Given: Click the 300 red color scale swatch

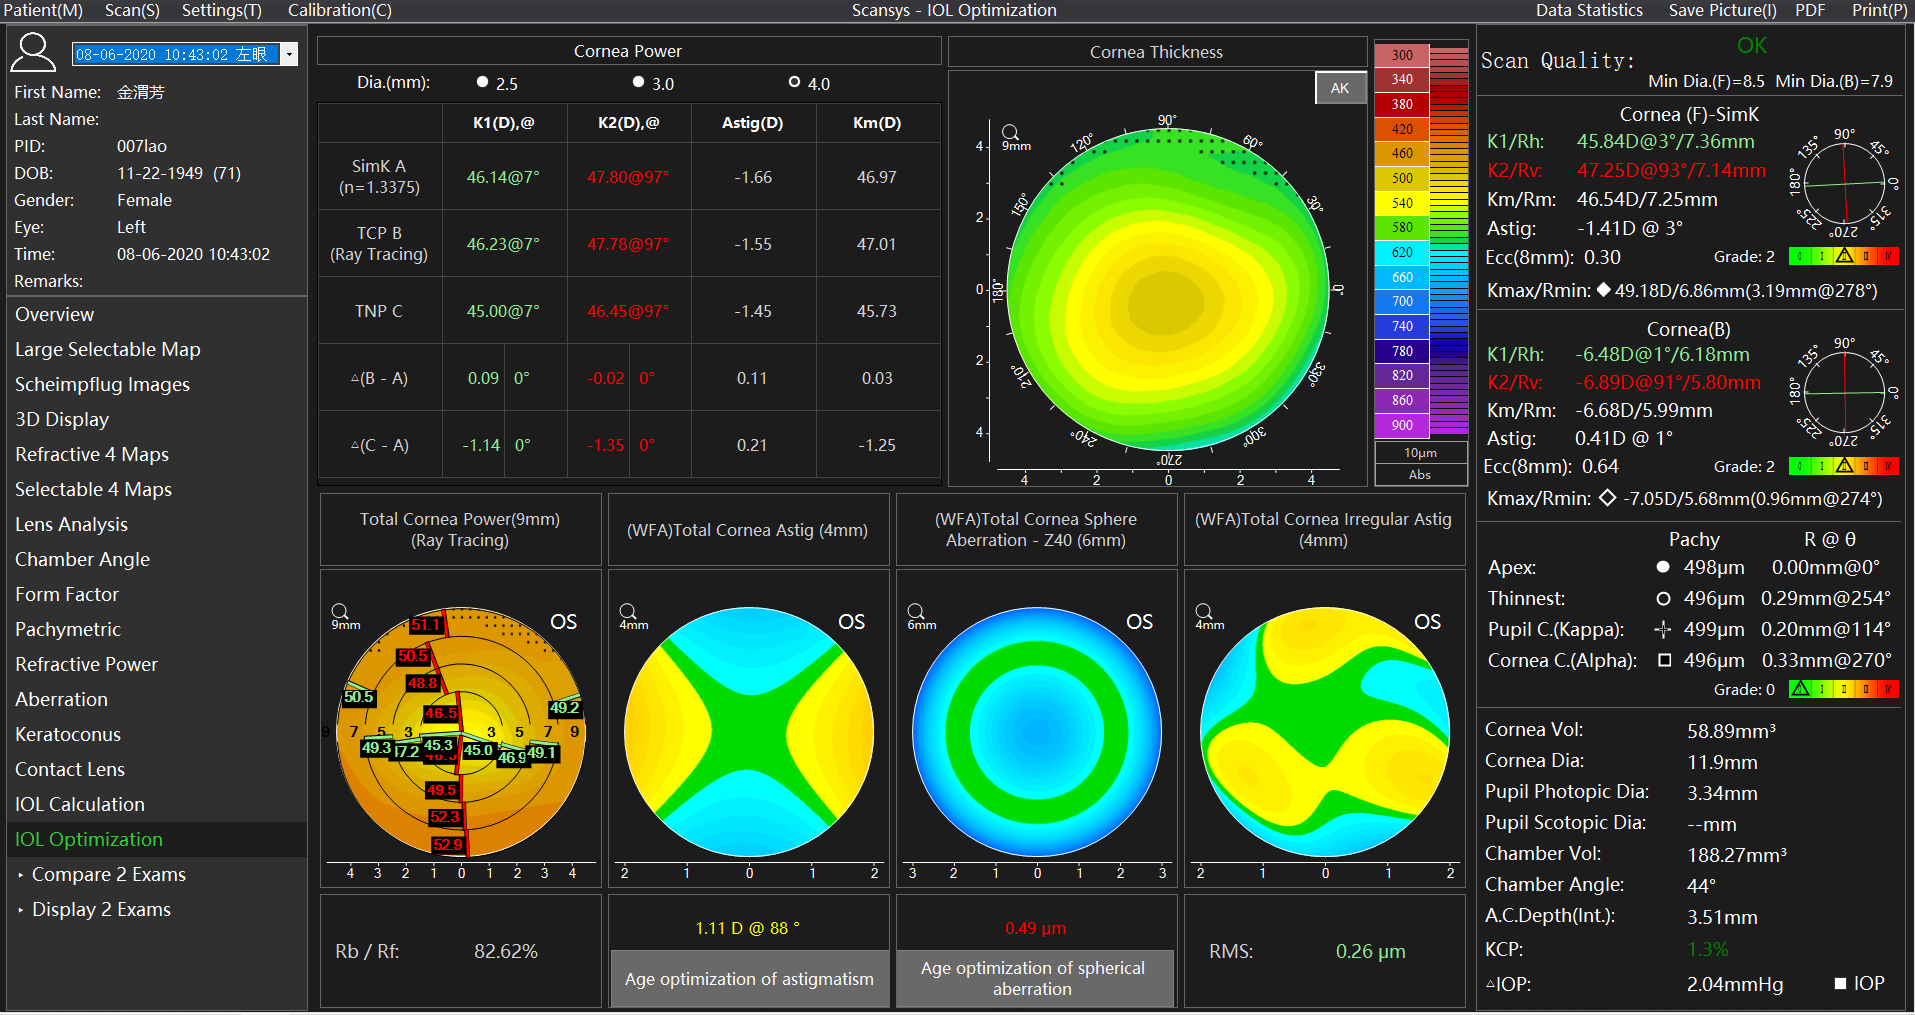Looking at the screenshot, I should pyautogui.click(x=1402, y=55).
